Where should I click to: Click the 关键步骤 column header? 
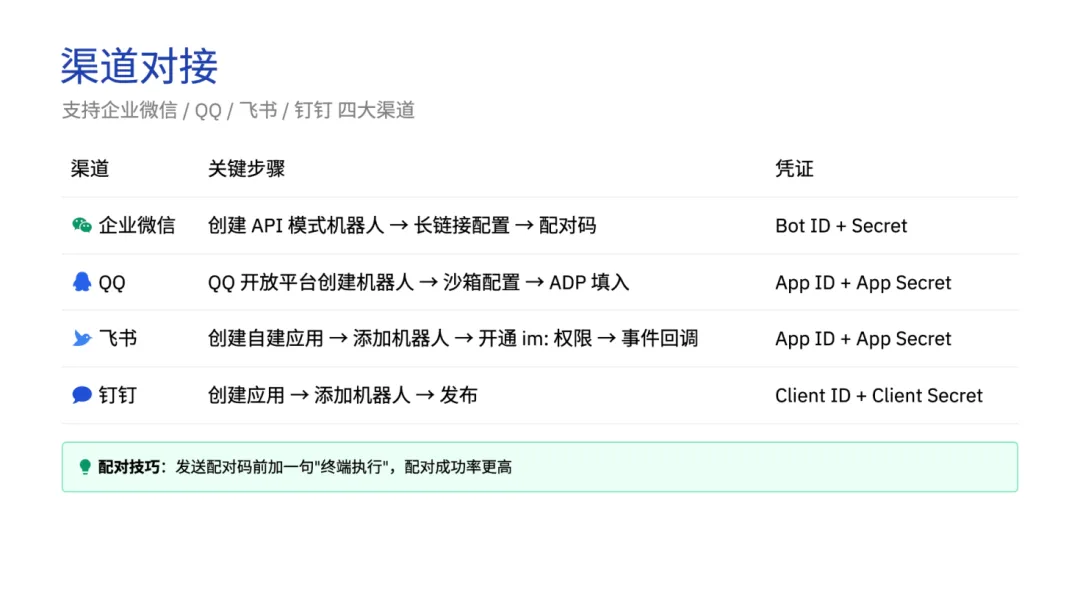[247, 169]
